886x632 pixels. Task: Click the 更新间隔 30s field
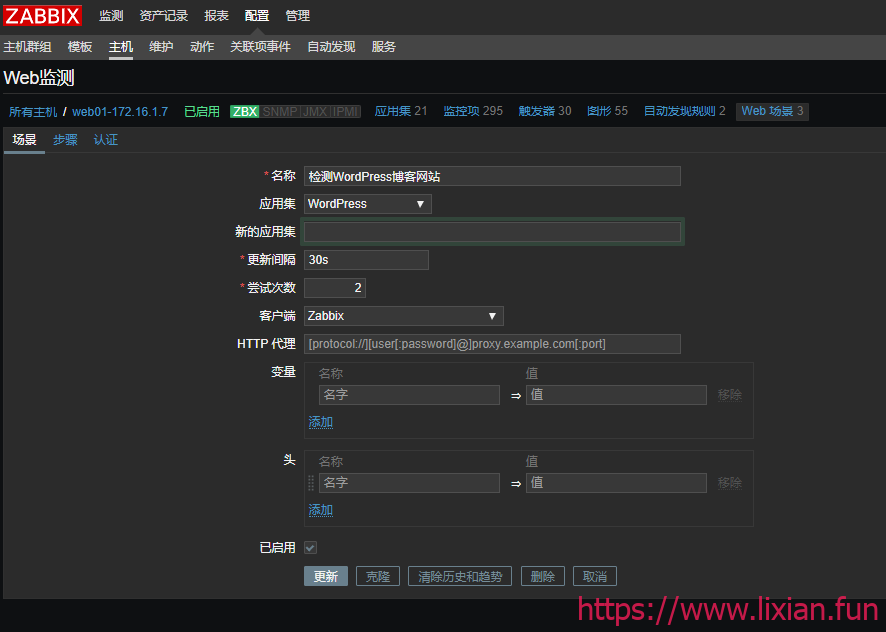point(366,260)
